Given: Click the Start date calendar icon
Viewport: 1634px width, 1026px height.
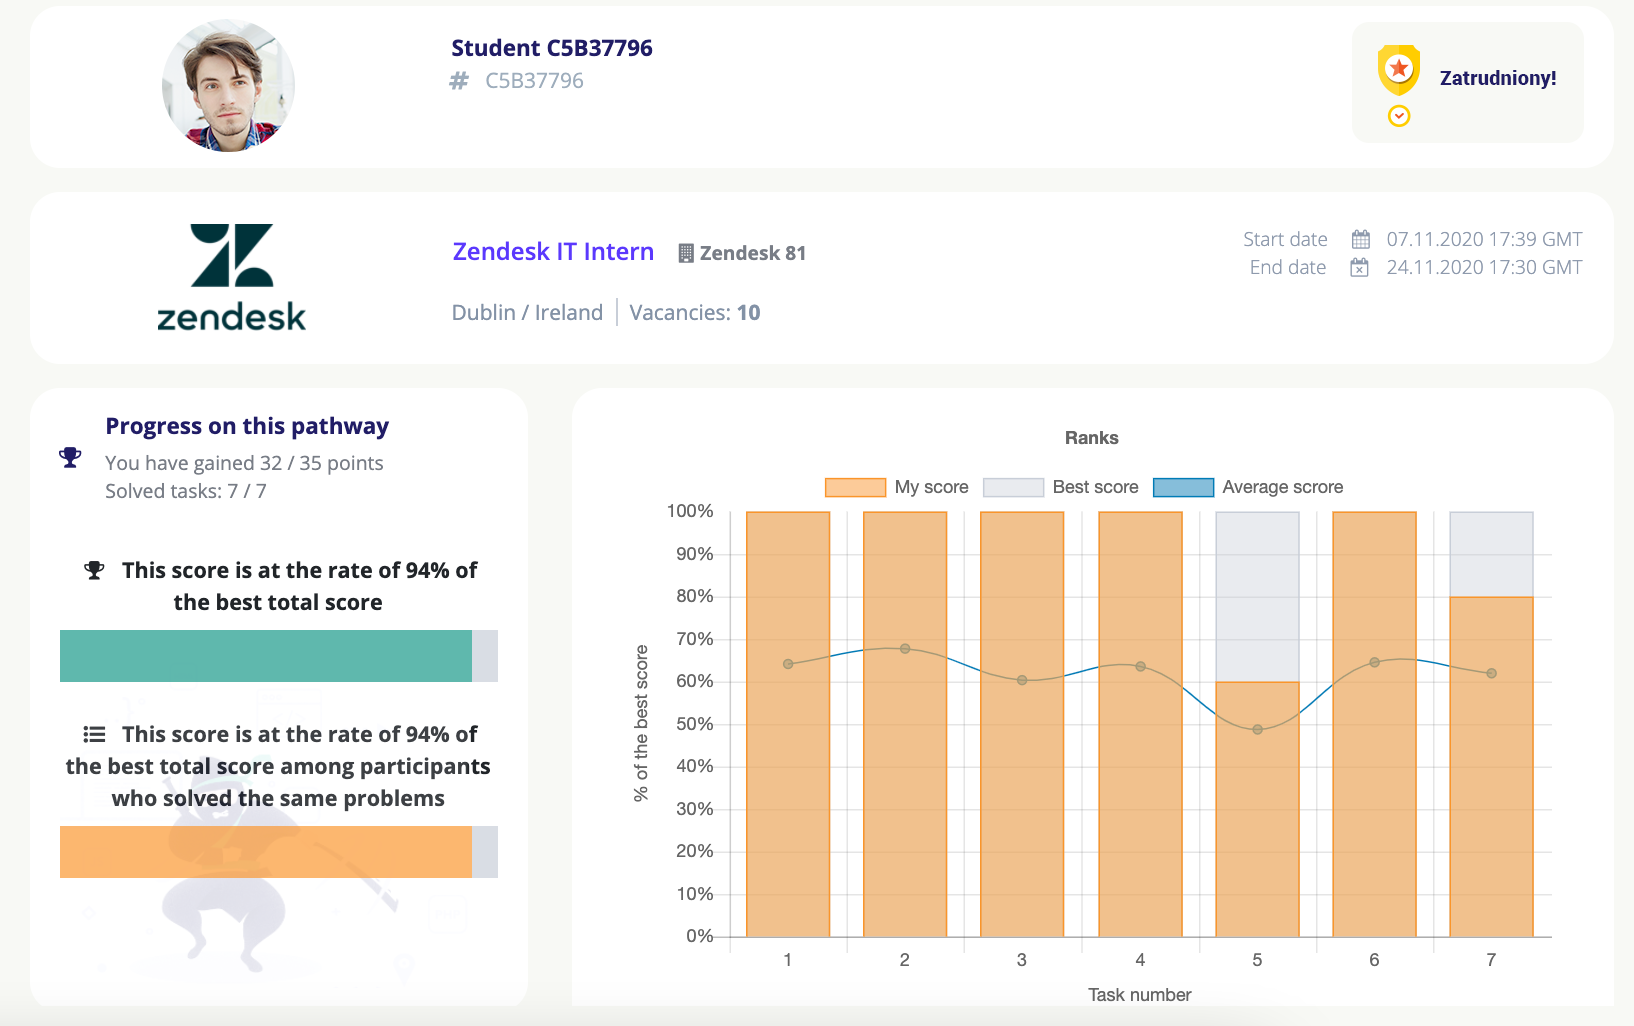Looking at the screenshot, I should click(1360, 239).
